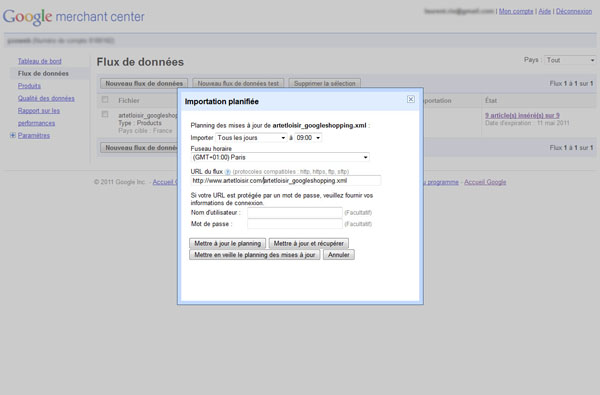Click the État column header
Viewport: 600px width, 395px height.
coord(491,101)
